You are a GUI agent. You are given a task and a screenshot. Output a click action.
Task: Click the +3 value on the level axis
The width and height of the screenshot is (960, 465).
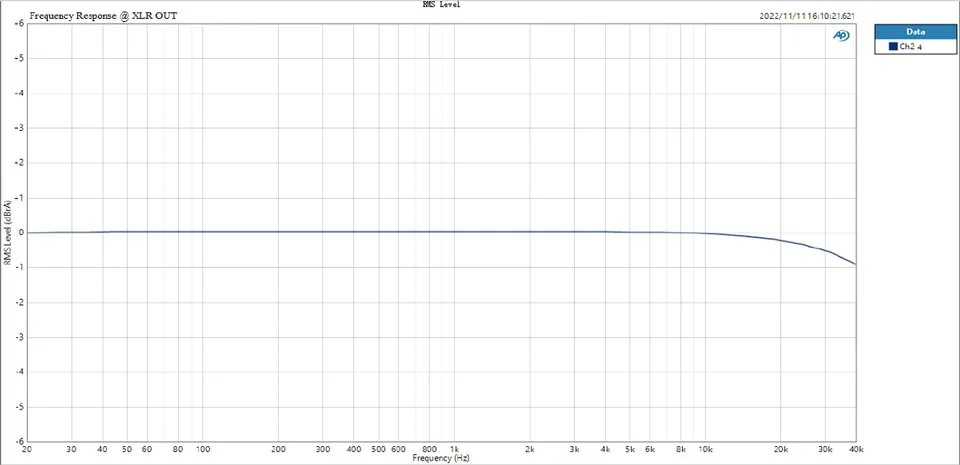(19, 128)
